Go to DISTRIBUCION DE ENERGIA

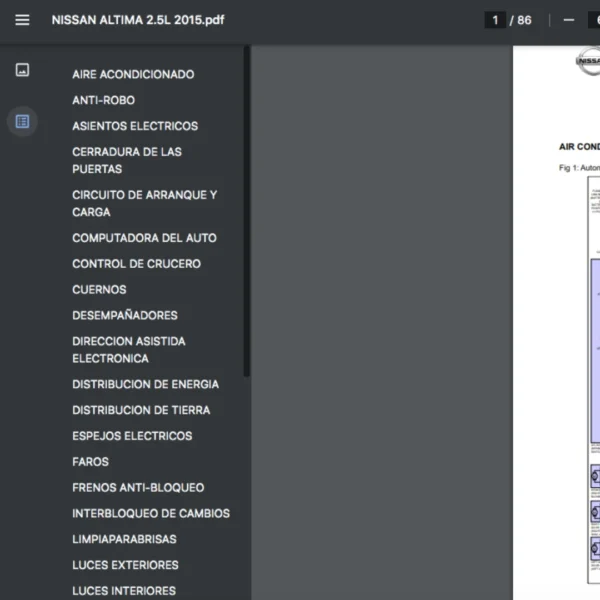(x=145, y=384)
